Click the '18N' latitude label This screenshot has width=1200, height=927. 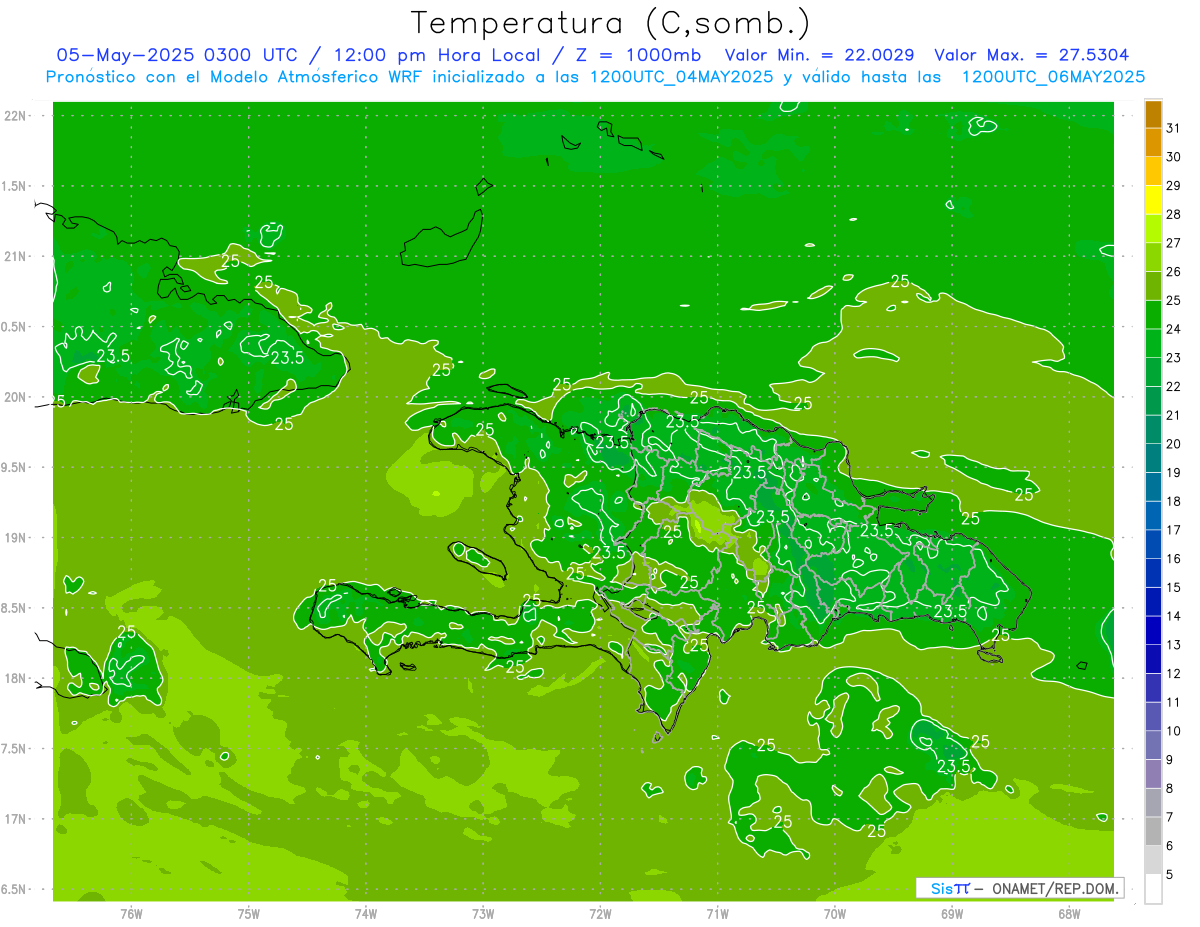(x=16, y=678)
